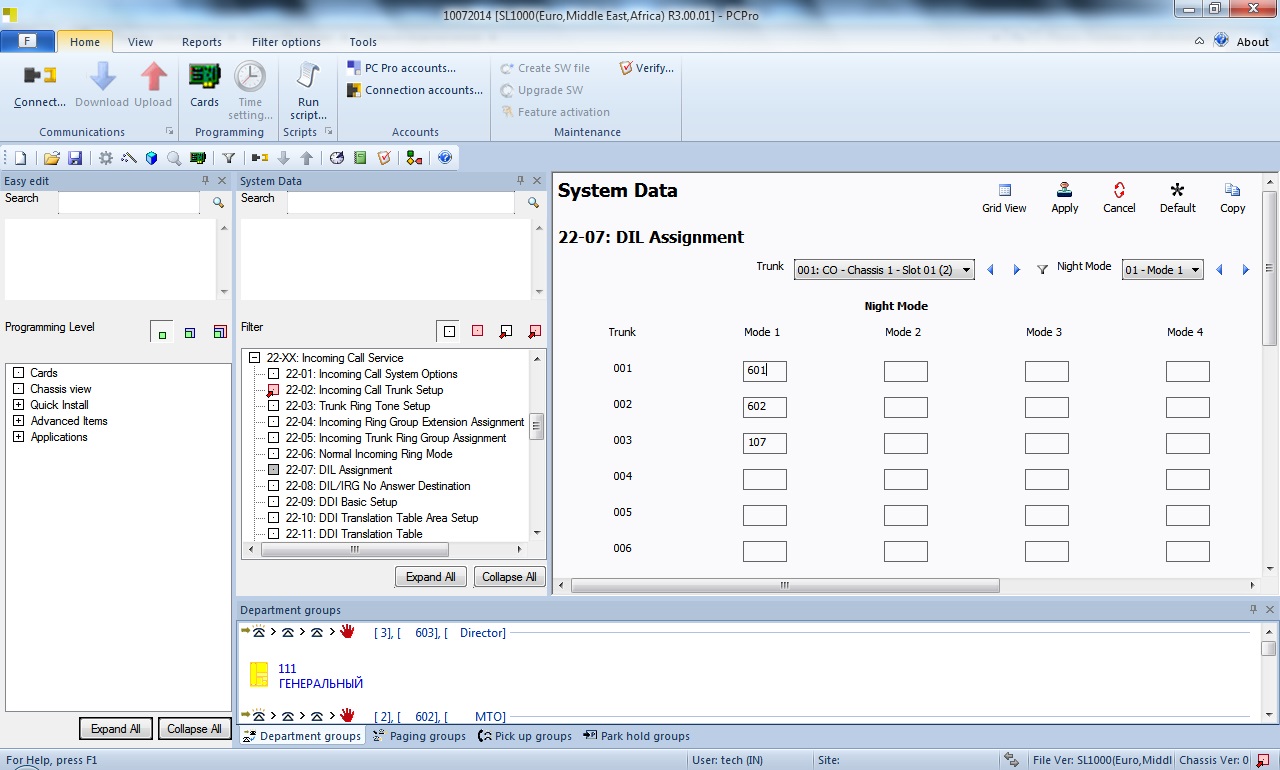Open the Night Mode dropdown showing 01 - Mode 1
Screen dimensions: 1280x770
[1163, 270]
